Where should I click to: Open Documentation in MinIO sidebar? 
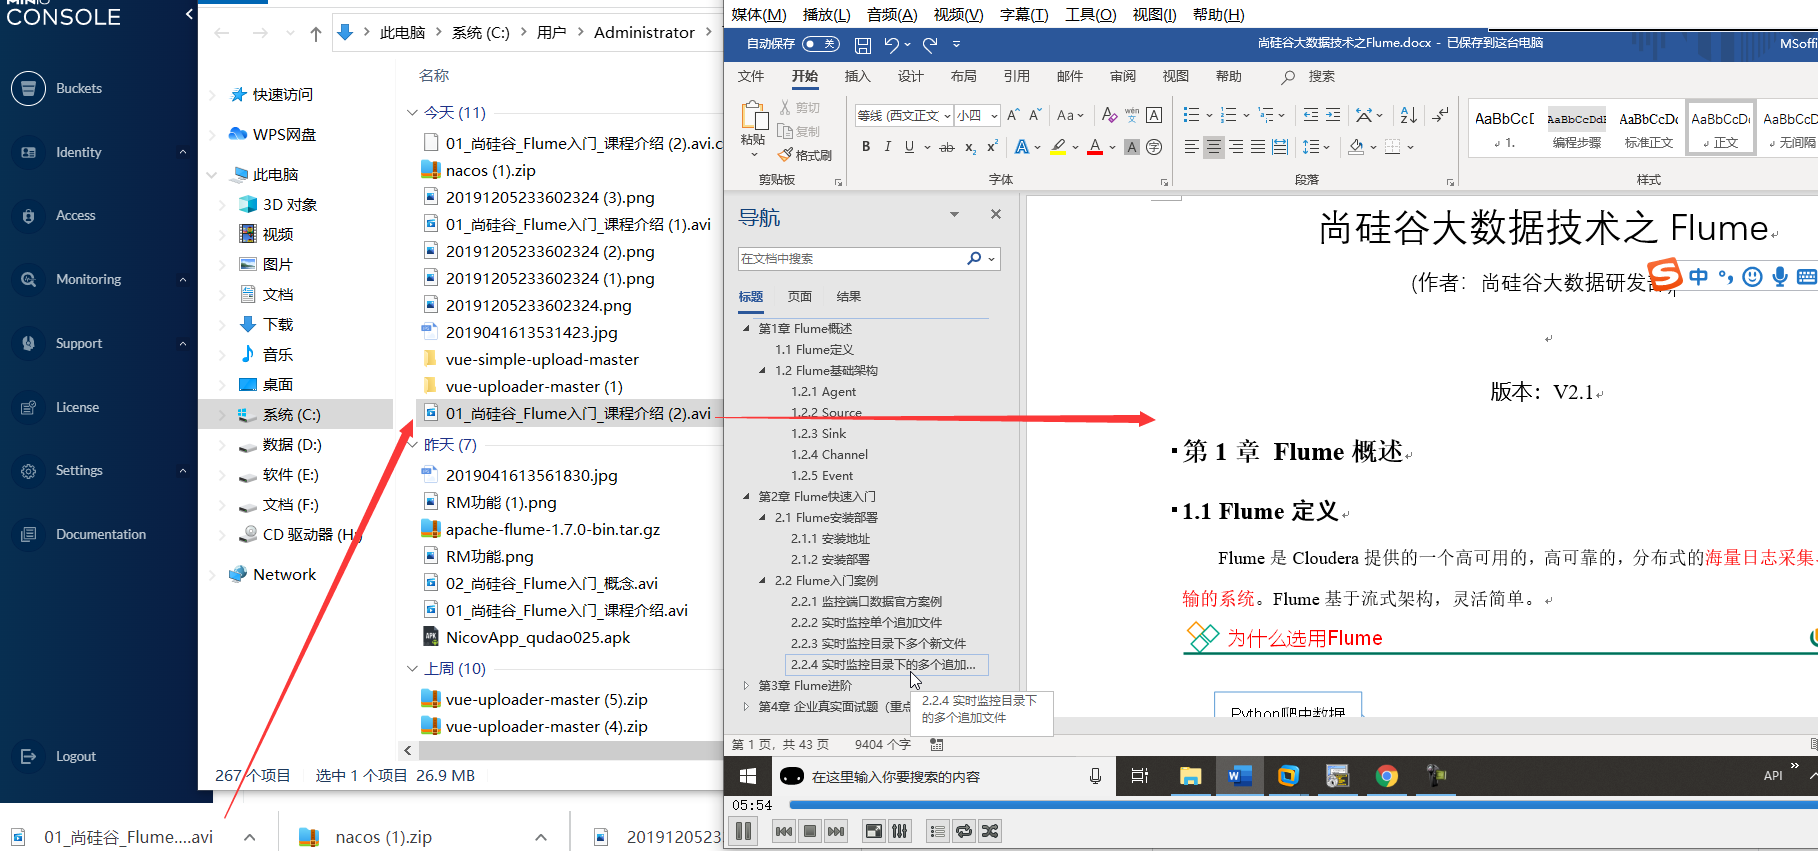99,534
